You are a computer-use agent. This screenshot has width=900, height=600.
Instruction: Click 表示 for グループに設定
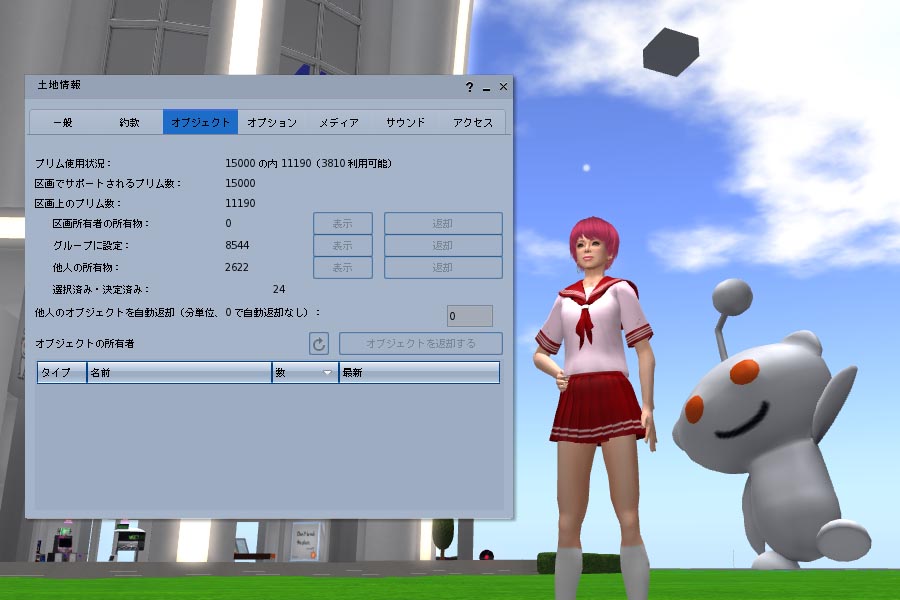tap(343, 246)
